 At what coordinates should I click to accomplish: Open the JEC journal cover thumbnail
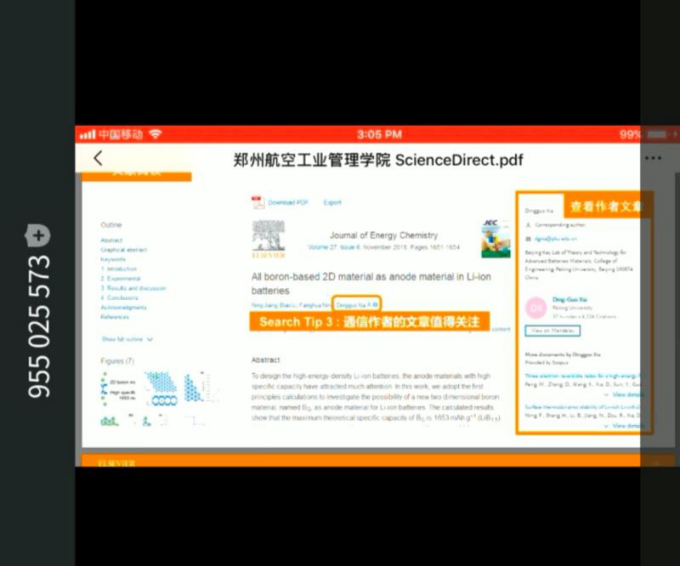496,239
